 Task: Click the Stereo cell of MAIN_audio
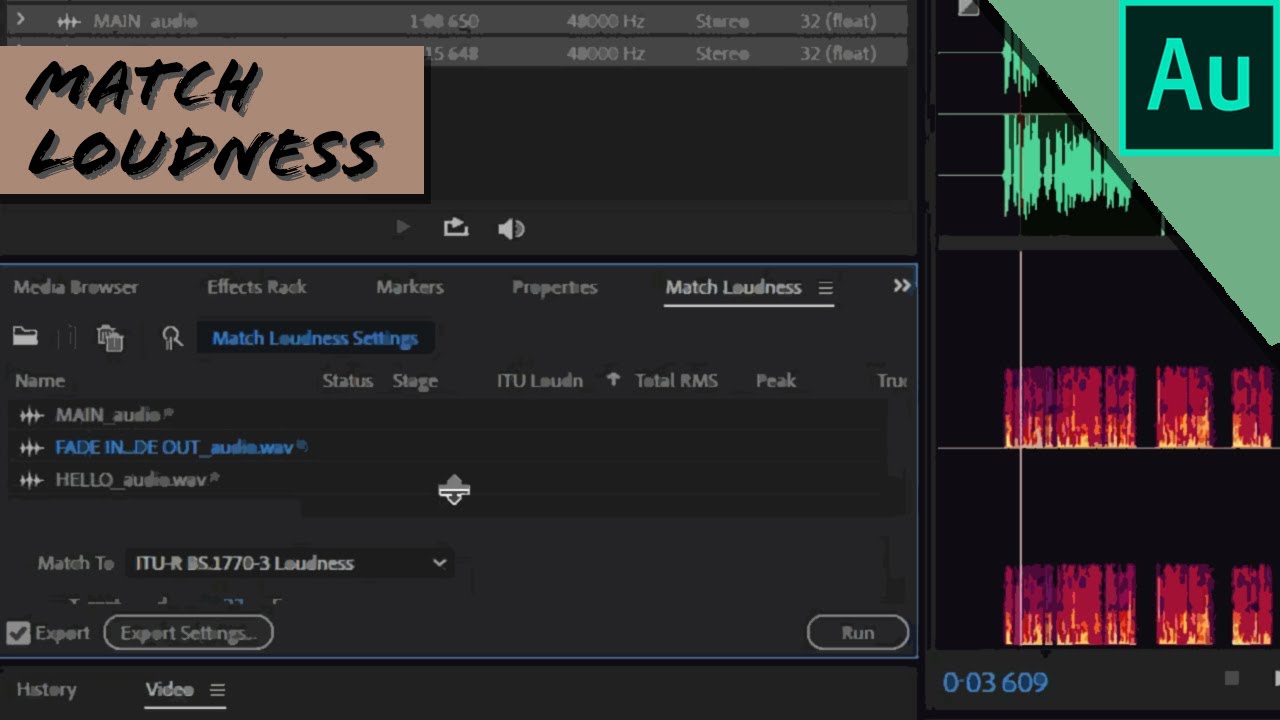[722, 21]
